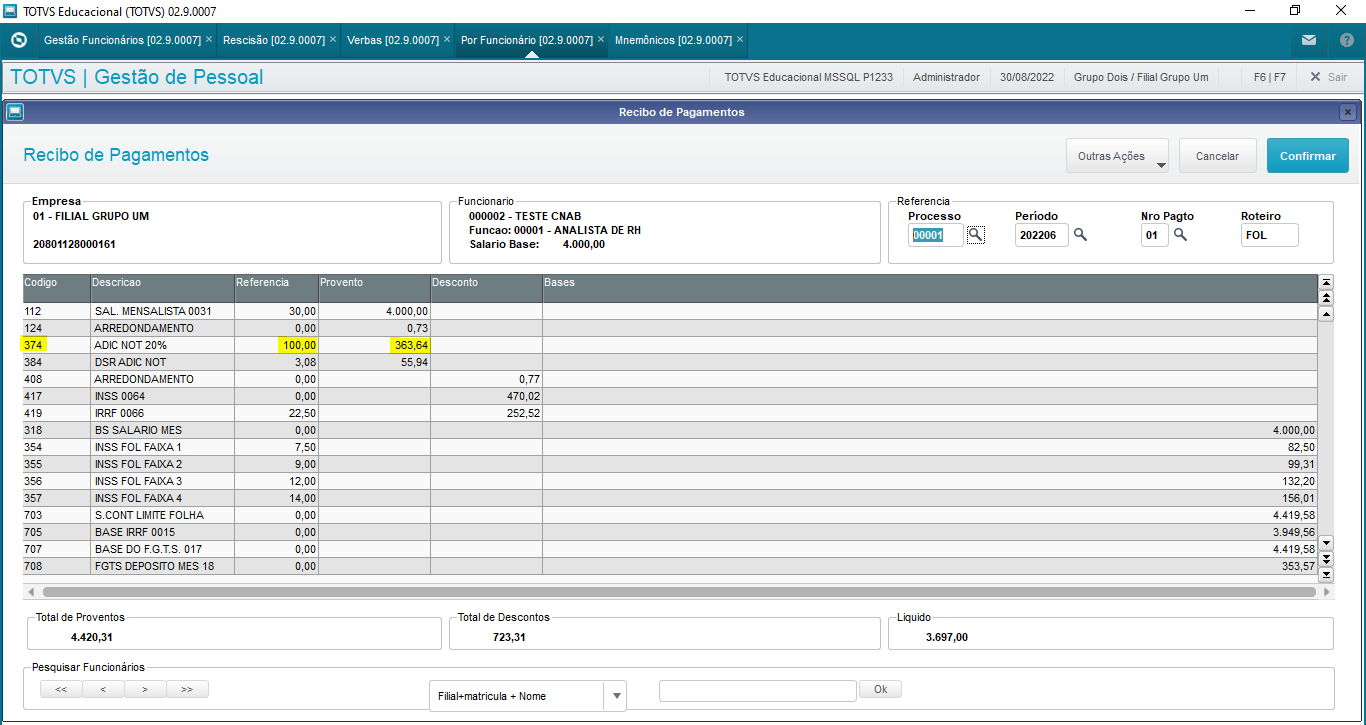Screen dimensions: 1366x725
Task: Close the Verbas tab
Action: coord(447,40)
